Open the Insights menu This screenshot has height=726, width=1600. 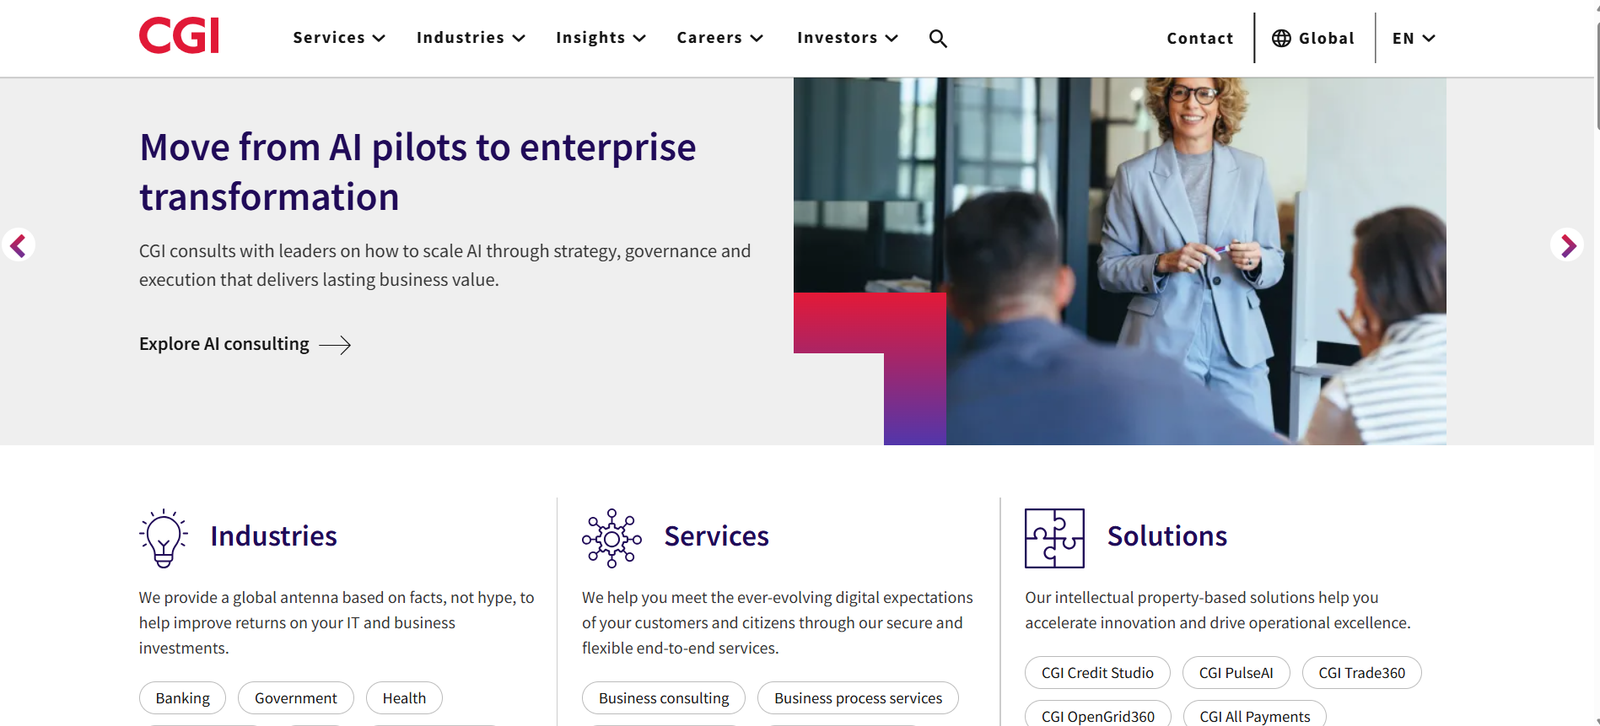click(601, 38)
